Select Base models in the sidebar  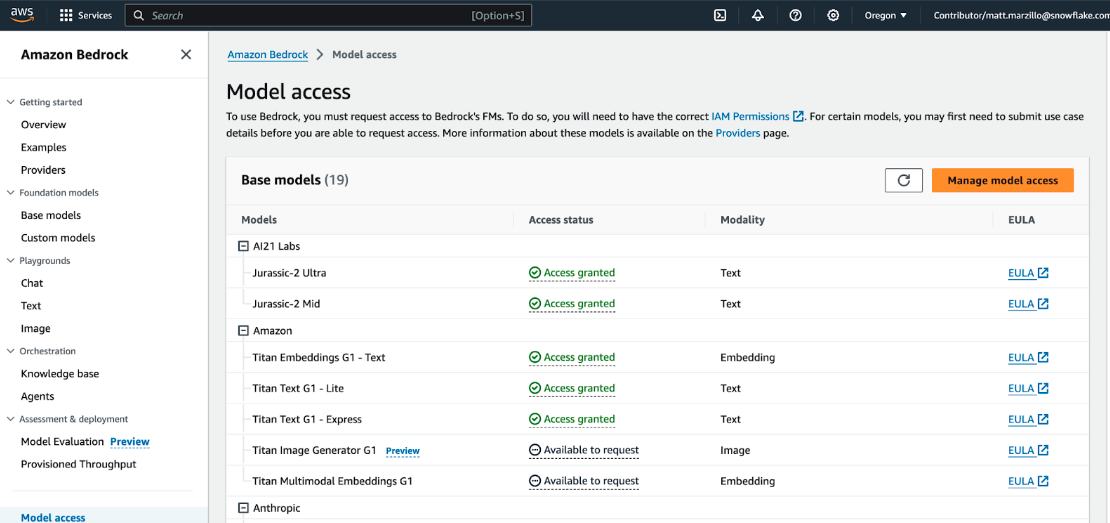pos(51,215)
